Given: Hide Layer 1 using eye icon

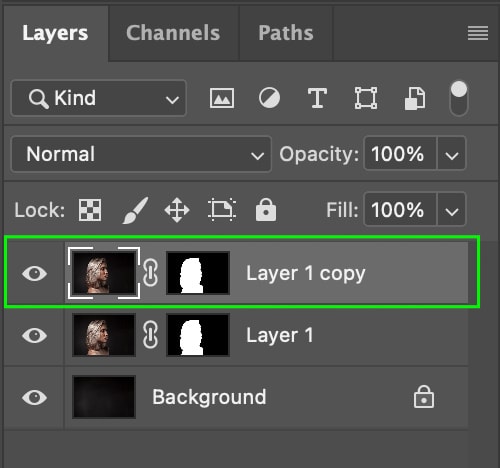Looking at the screenshot, I should coord(34,335).
